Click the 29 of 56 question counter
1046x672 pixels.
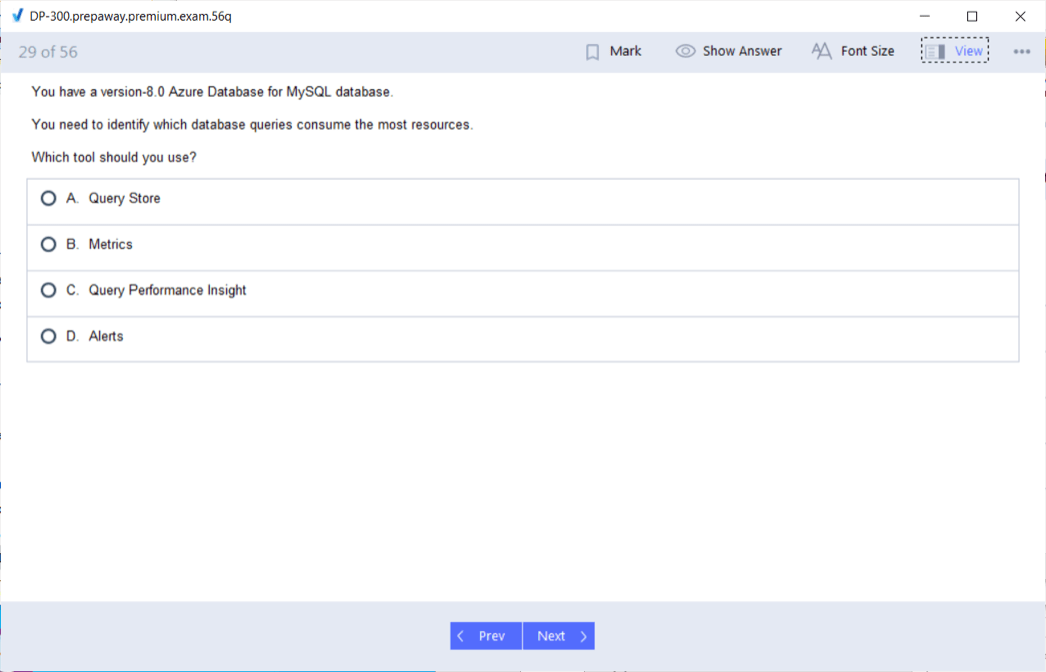click(x=48, y=52)
